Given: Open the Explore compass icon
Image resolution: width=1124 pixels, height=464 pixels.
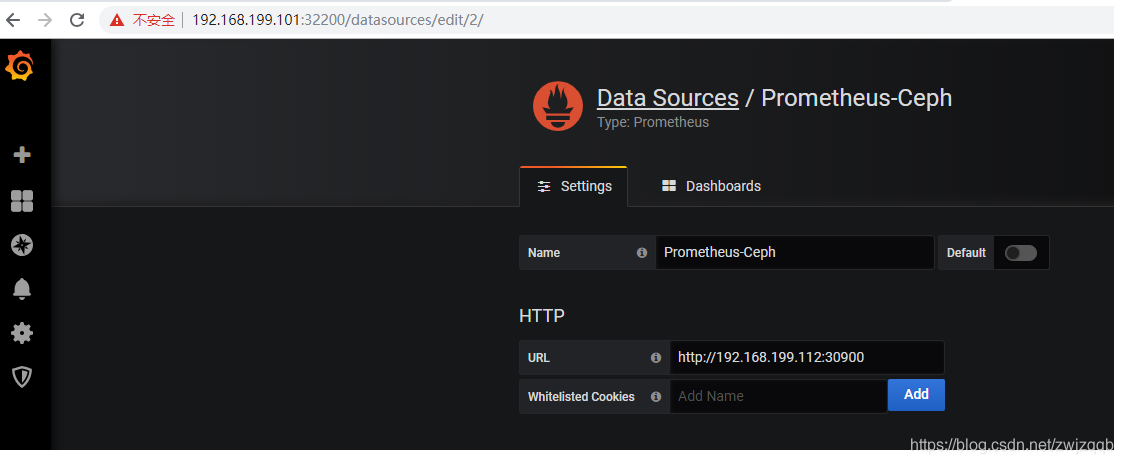Looking at the screenshot, I should 21,245.
